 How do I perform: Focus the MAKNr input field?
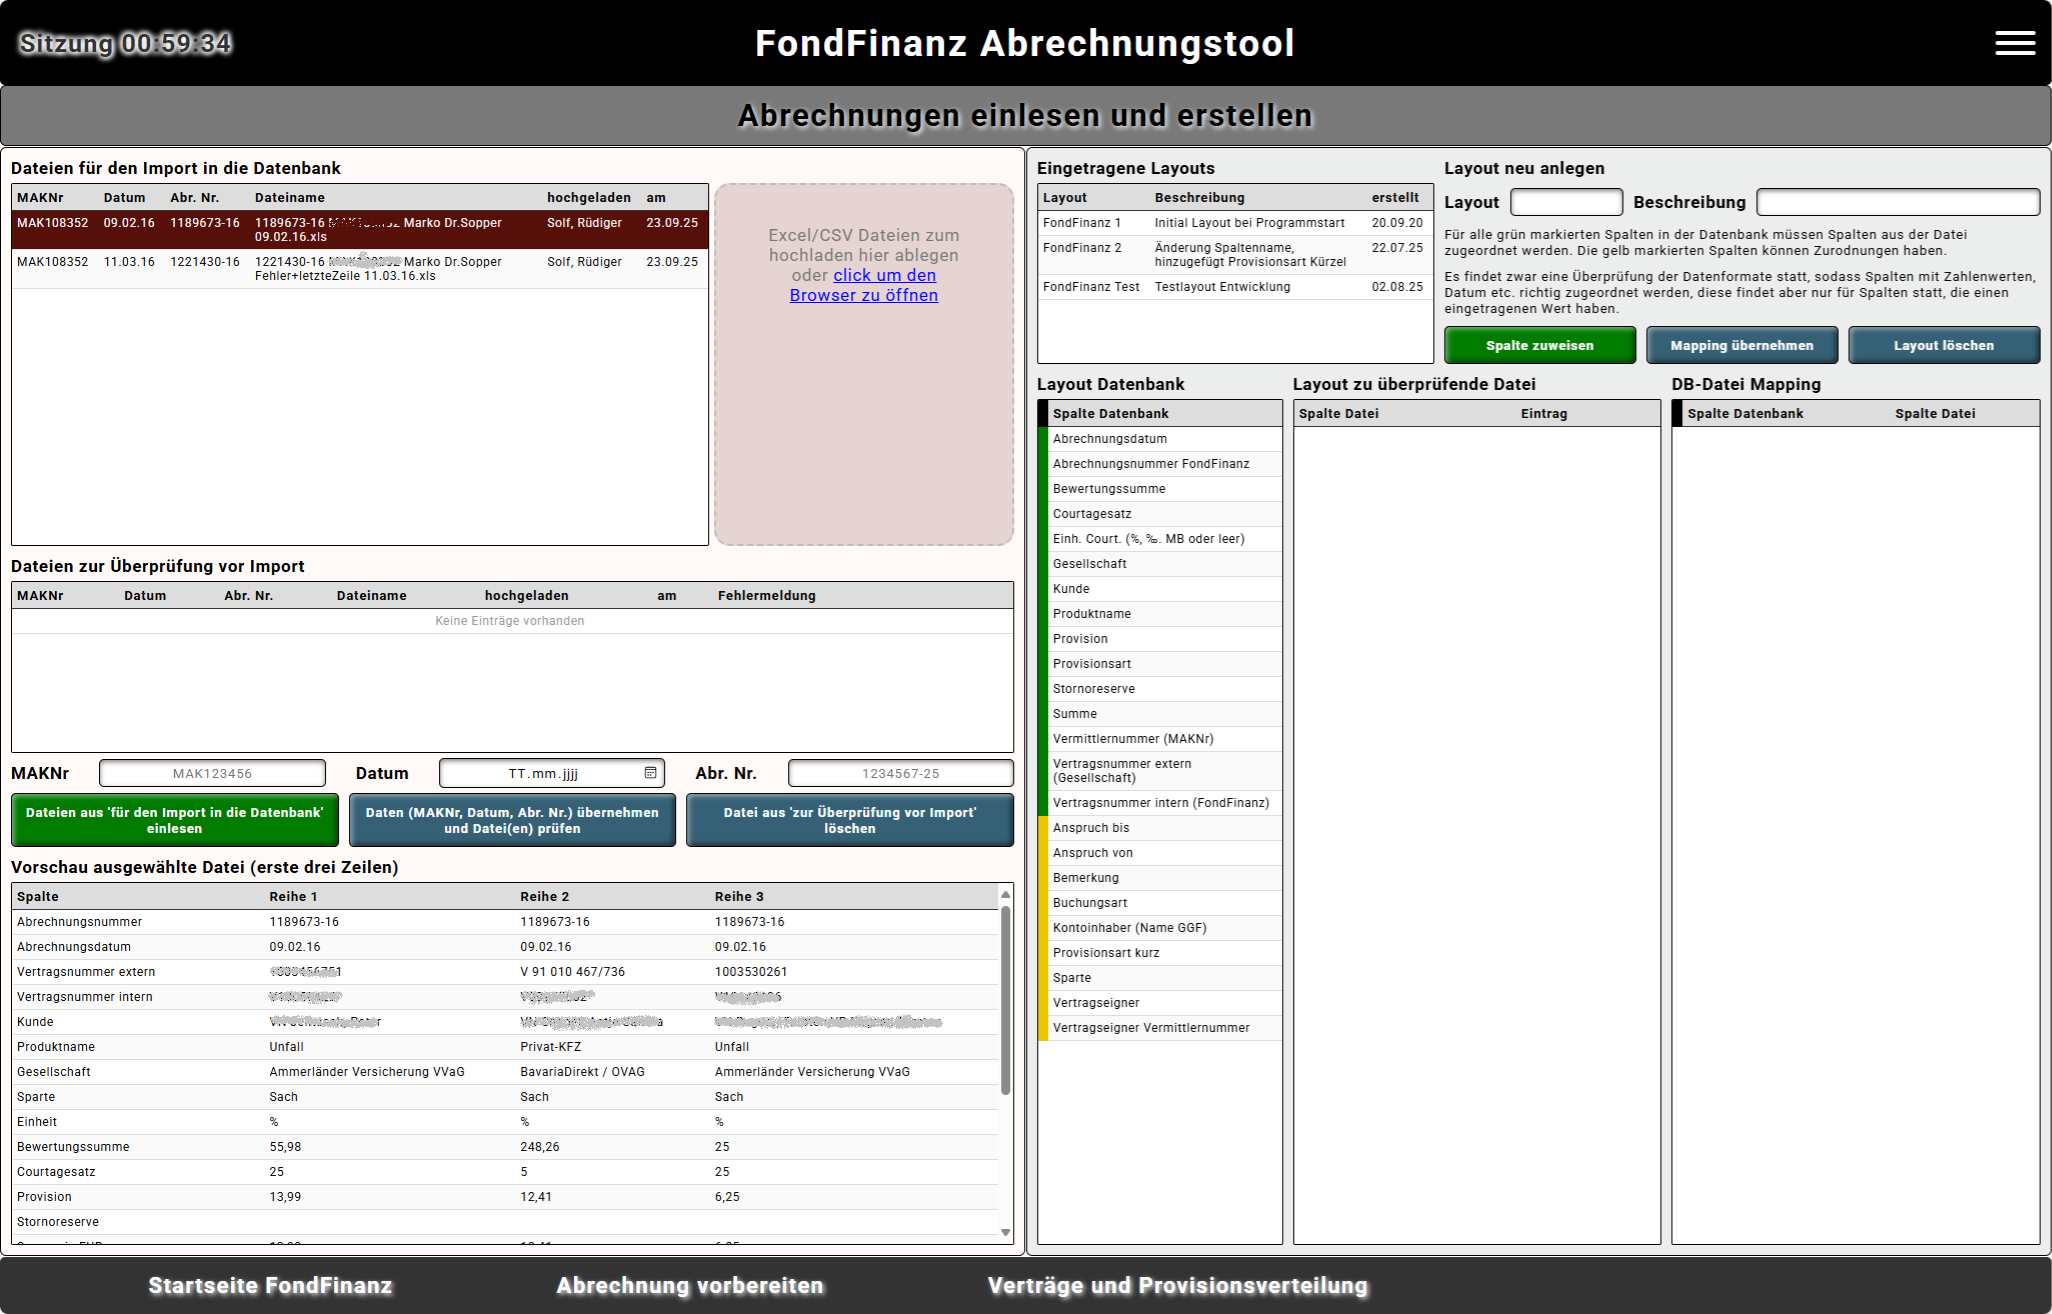pyautogui.click(x=212, y=773)
